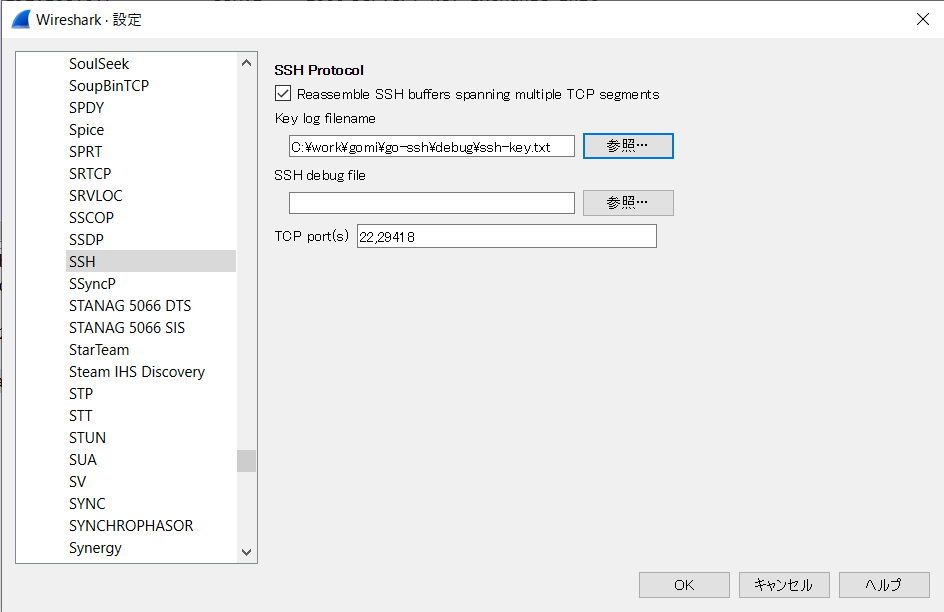Click the キャンセル button

coord(784,584)
